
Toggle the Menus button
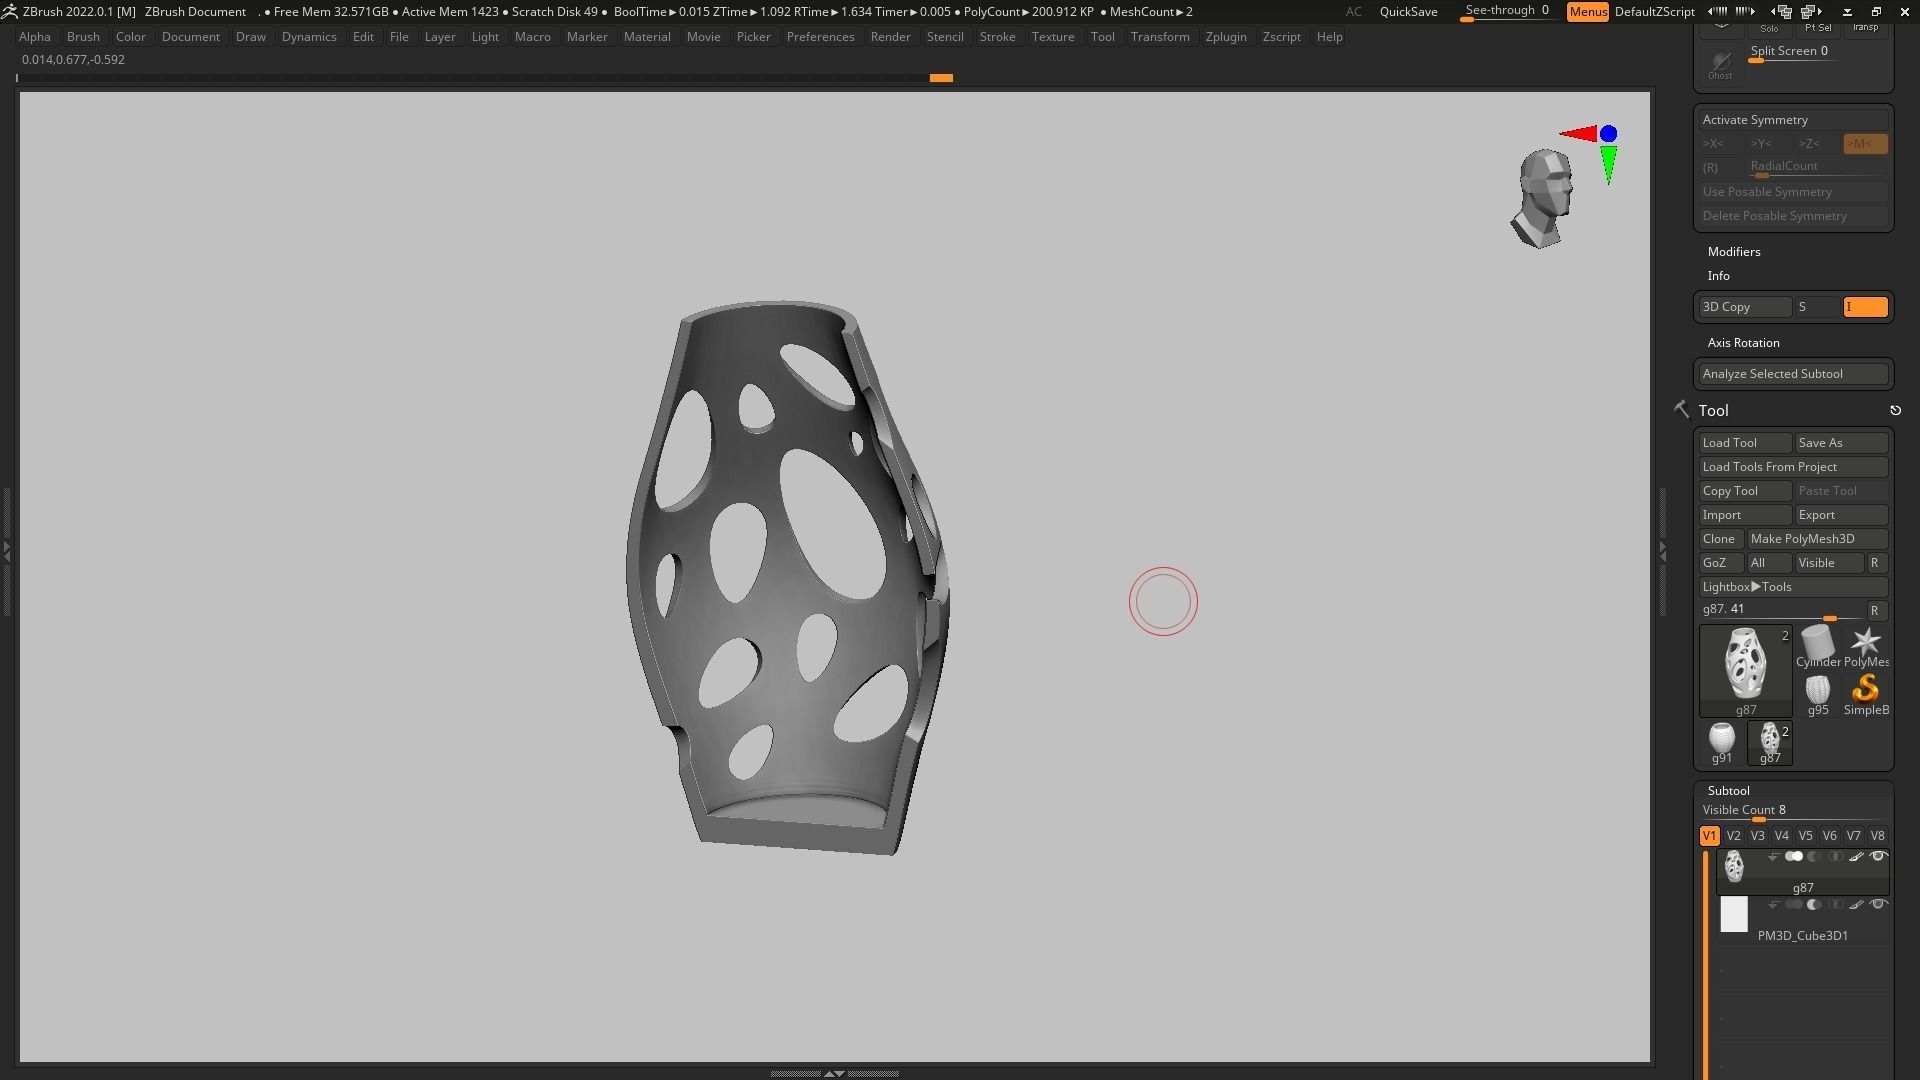pyautogui.click(x=1588, y=12)
